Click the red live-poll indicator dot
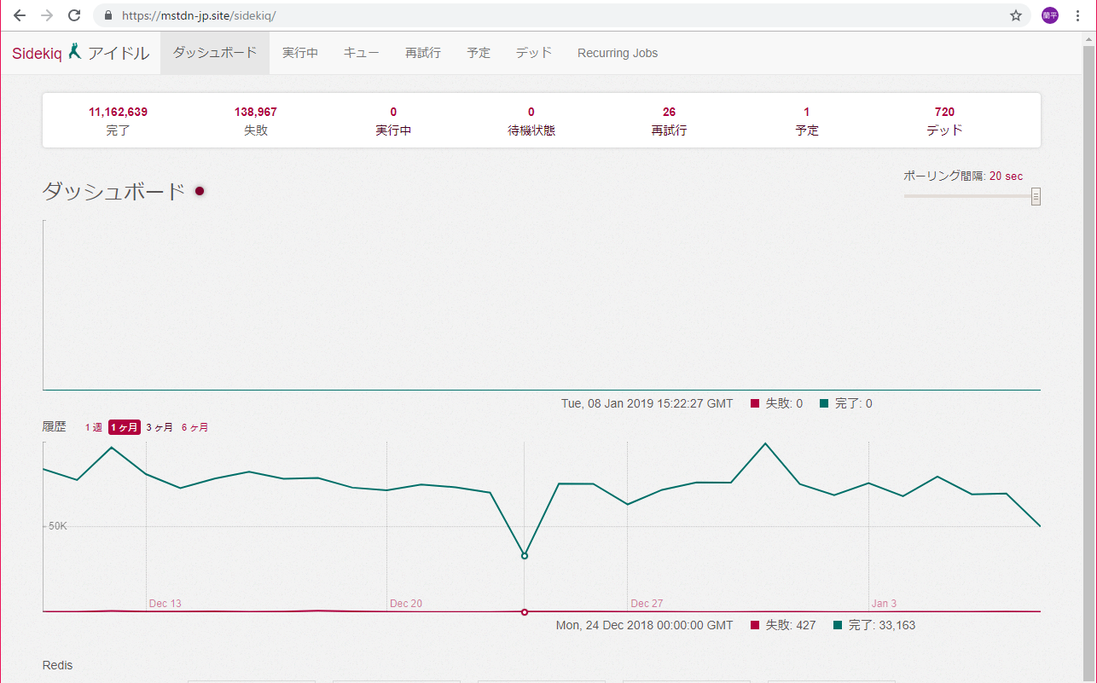Image resolution: width=1097 pixels, height=683 pixels. (x=199, y=190)
